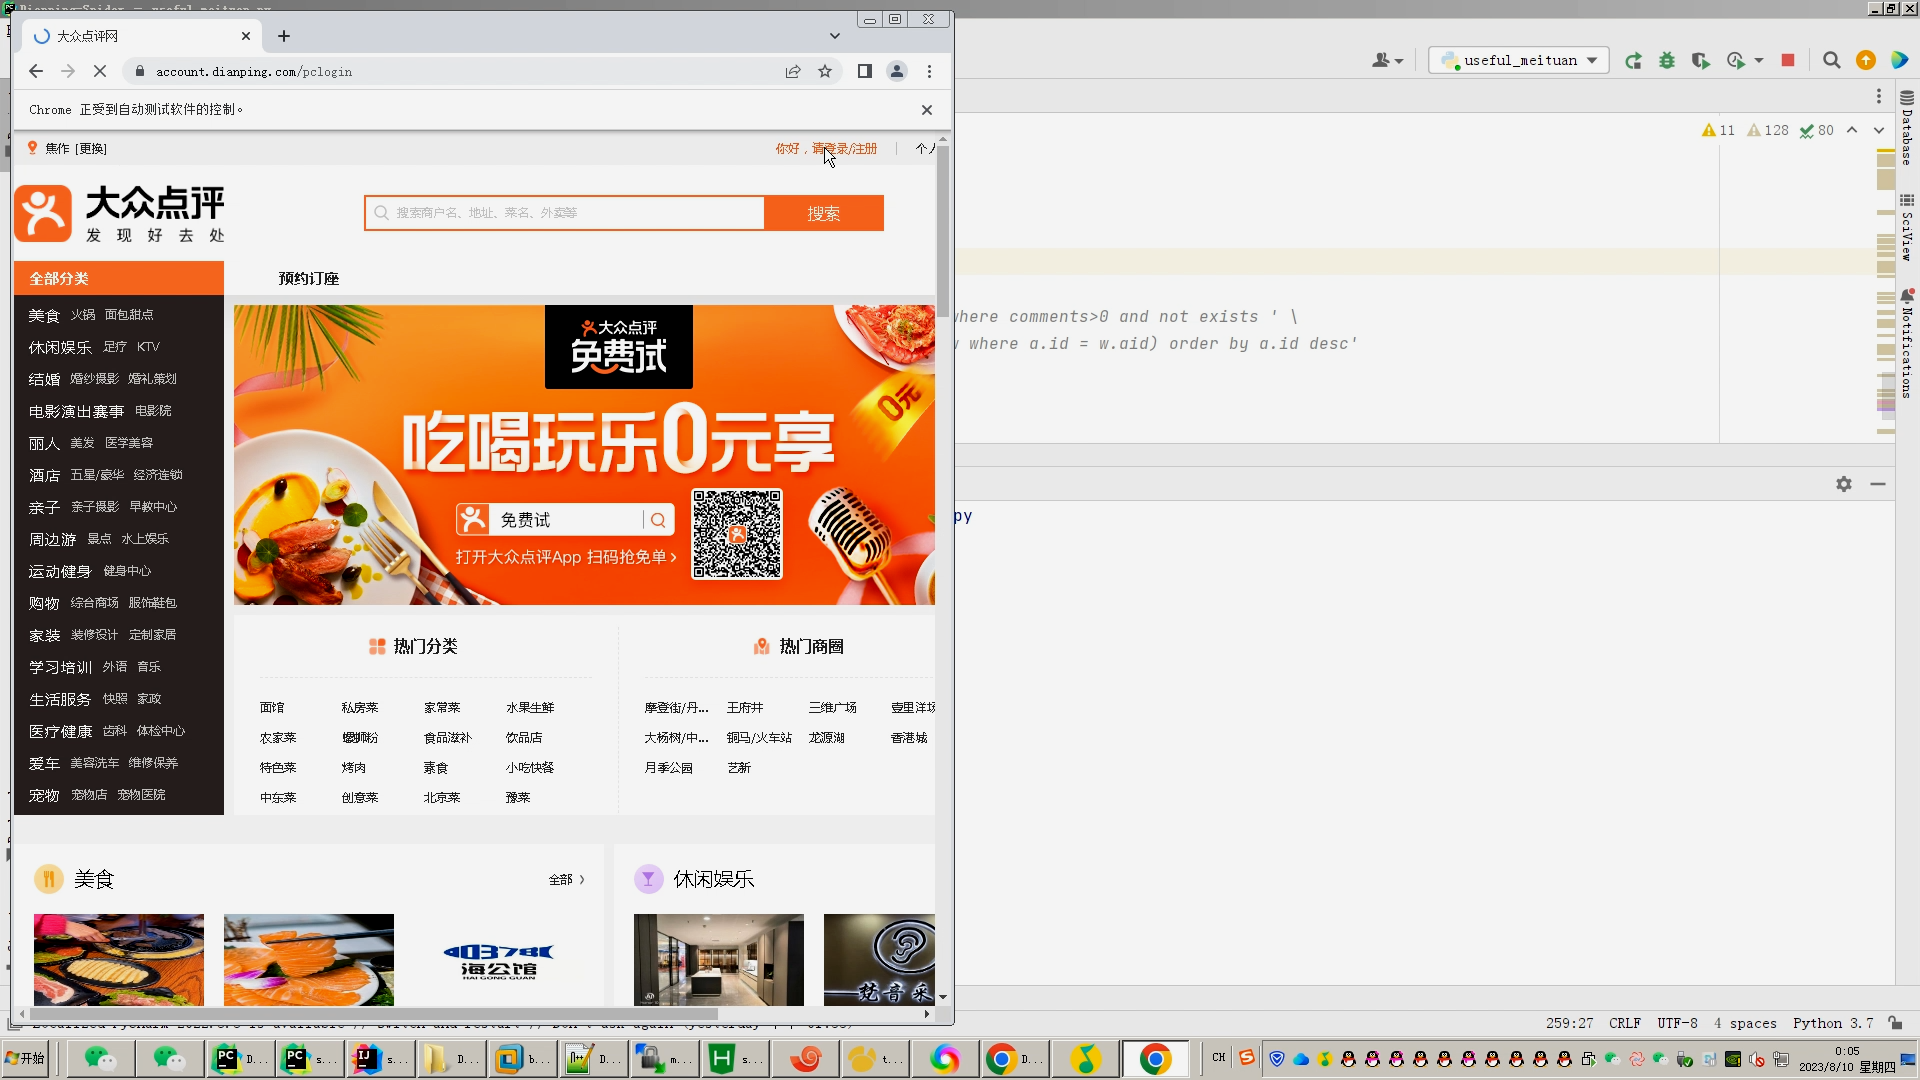Open 面馆 under hot categories
Viewport: 1920px width, 1080px height.
272,707
